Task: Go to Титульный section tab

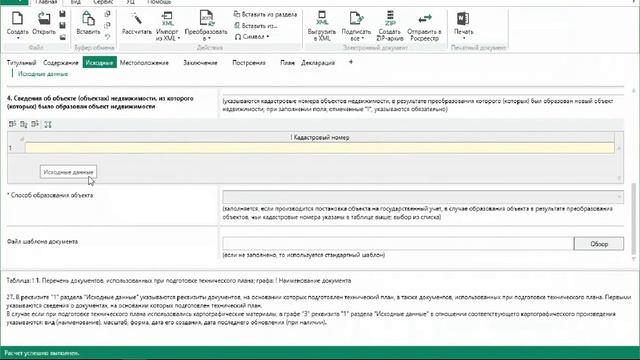Action: 21,62
